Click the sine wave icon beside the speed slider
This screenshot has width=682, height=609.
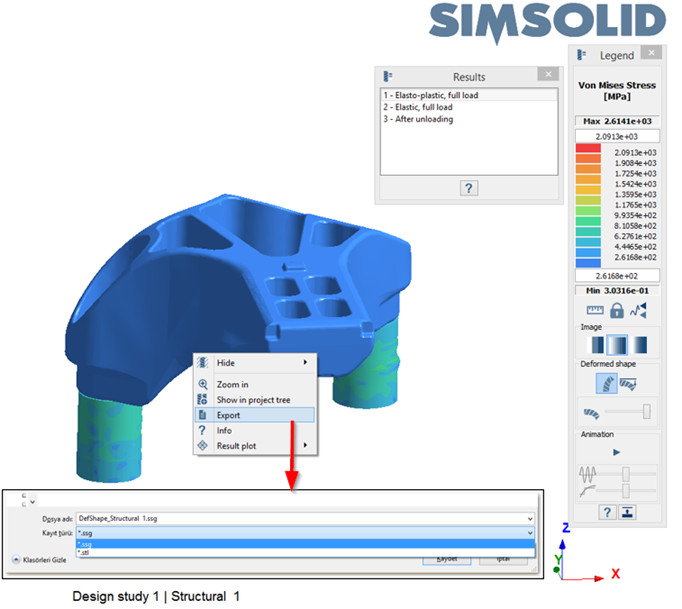pyautogui.click(x=587, y=474)
